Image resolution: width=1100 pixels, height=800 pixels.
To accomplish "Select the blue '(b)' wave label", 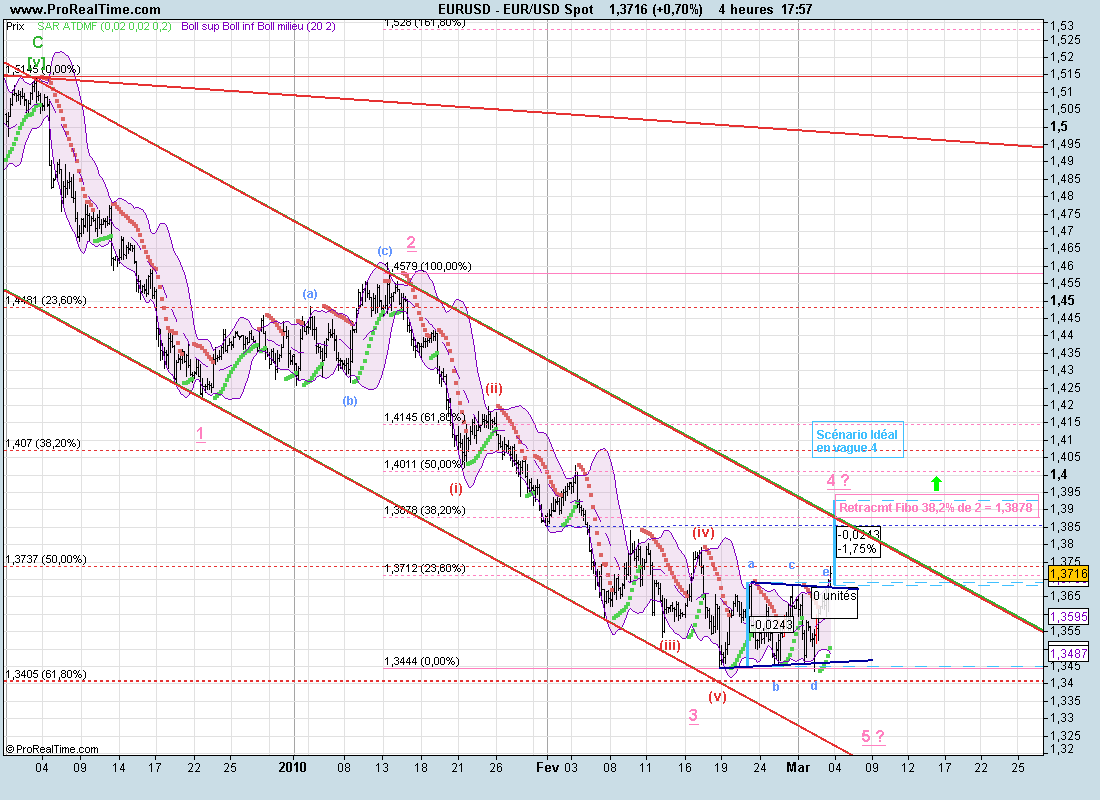I will 350,401.
